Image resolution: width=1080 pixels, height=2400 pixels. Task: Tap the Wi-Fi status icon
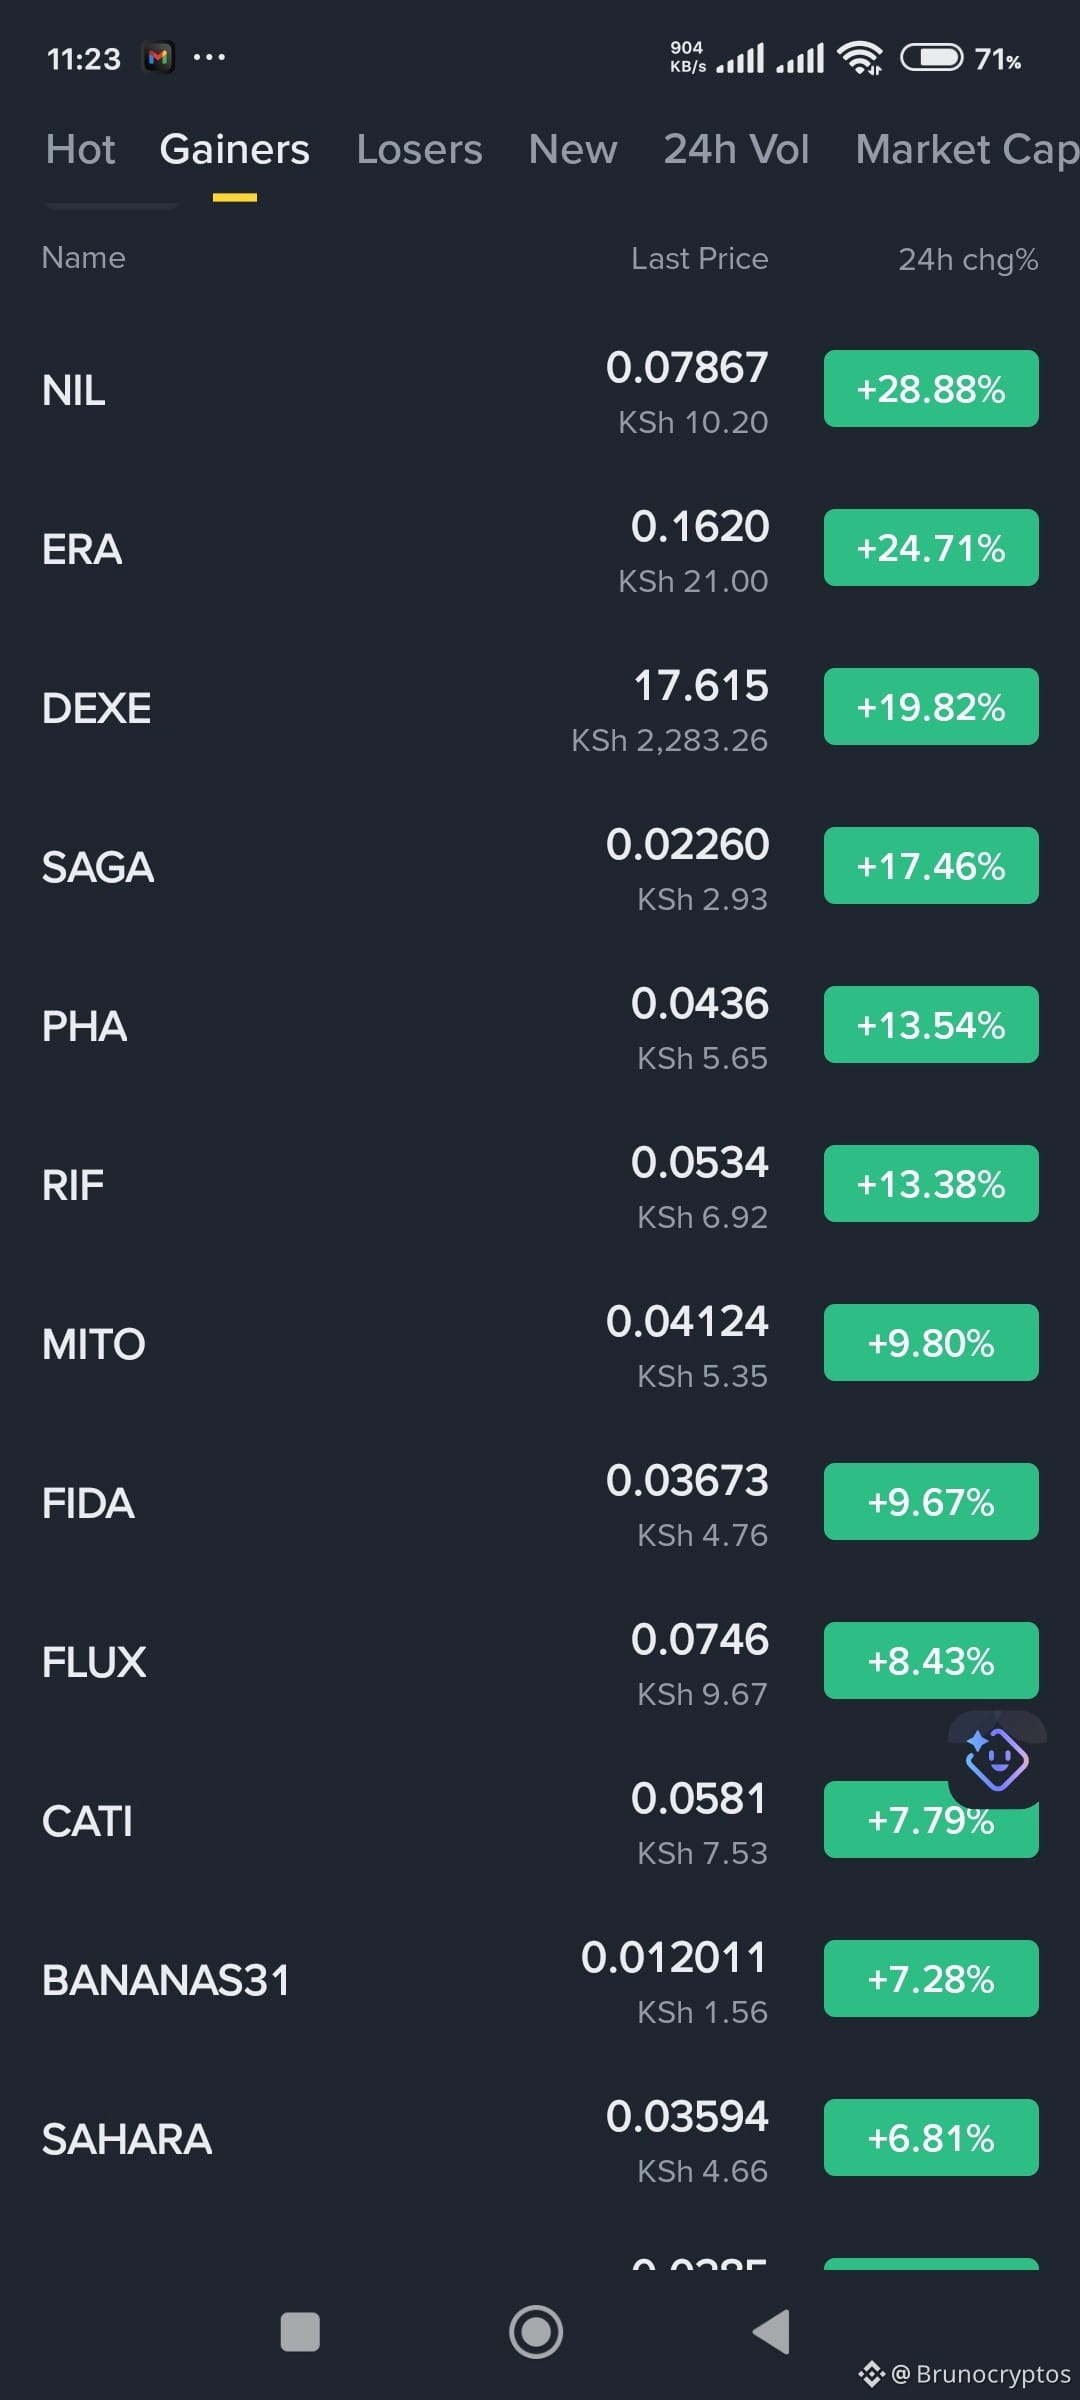(x=860, y=58)
